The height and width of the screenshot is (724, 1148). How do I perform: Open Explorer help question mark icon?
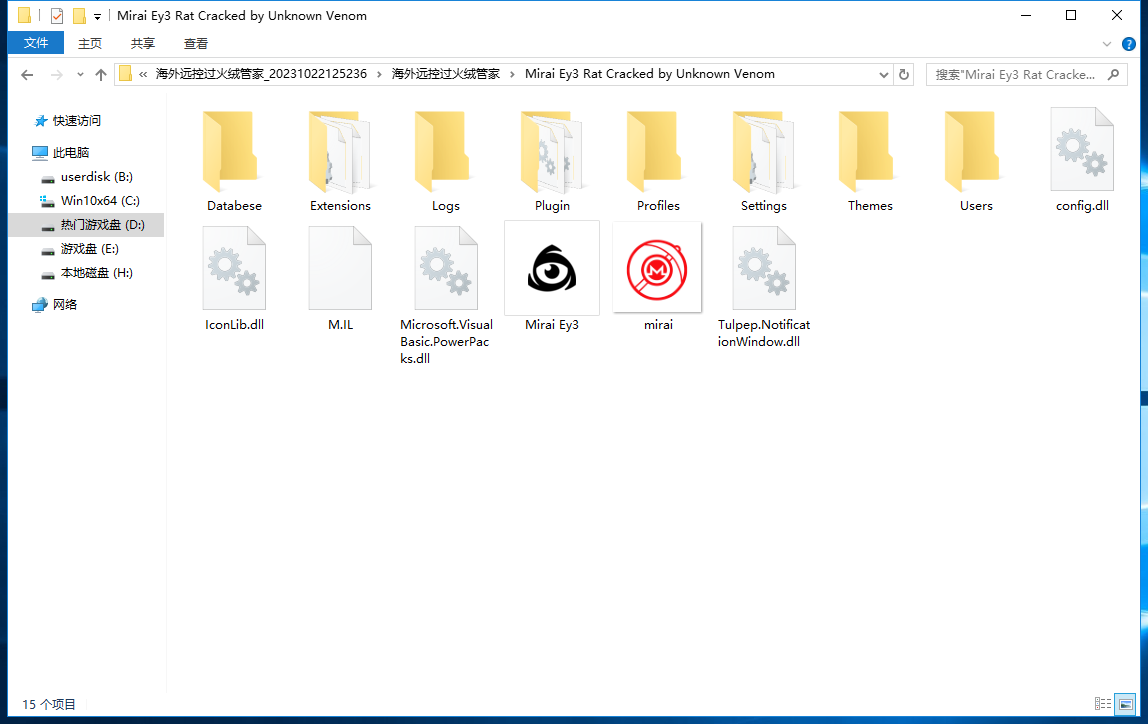(1128, 44)
